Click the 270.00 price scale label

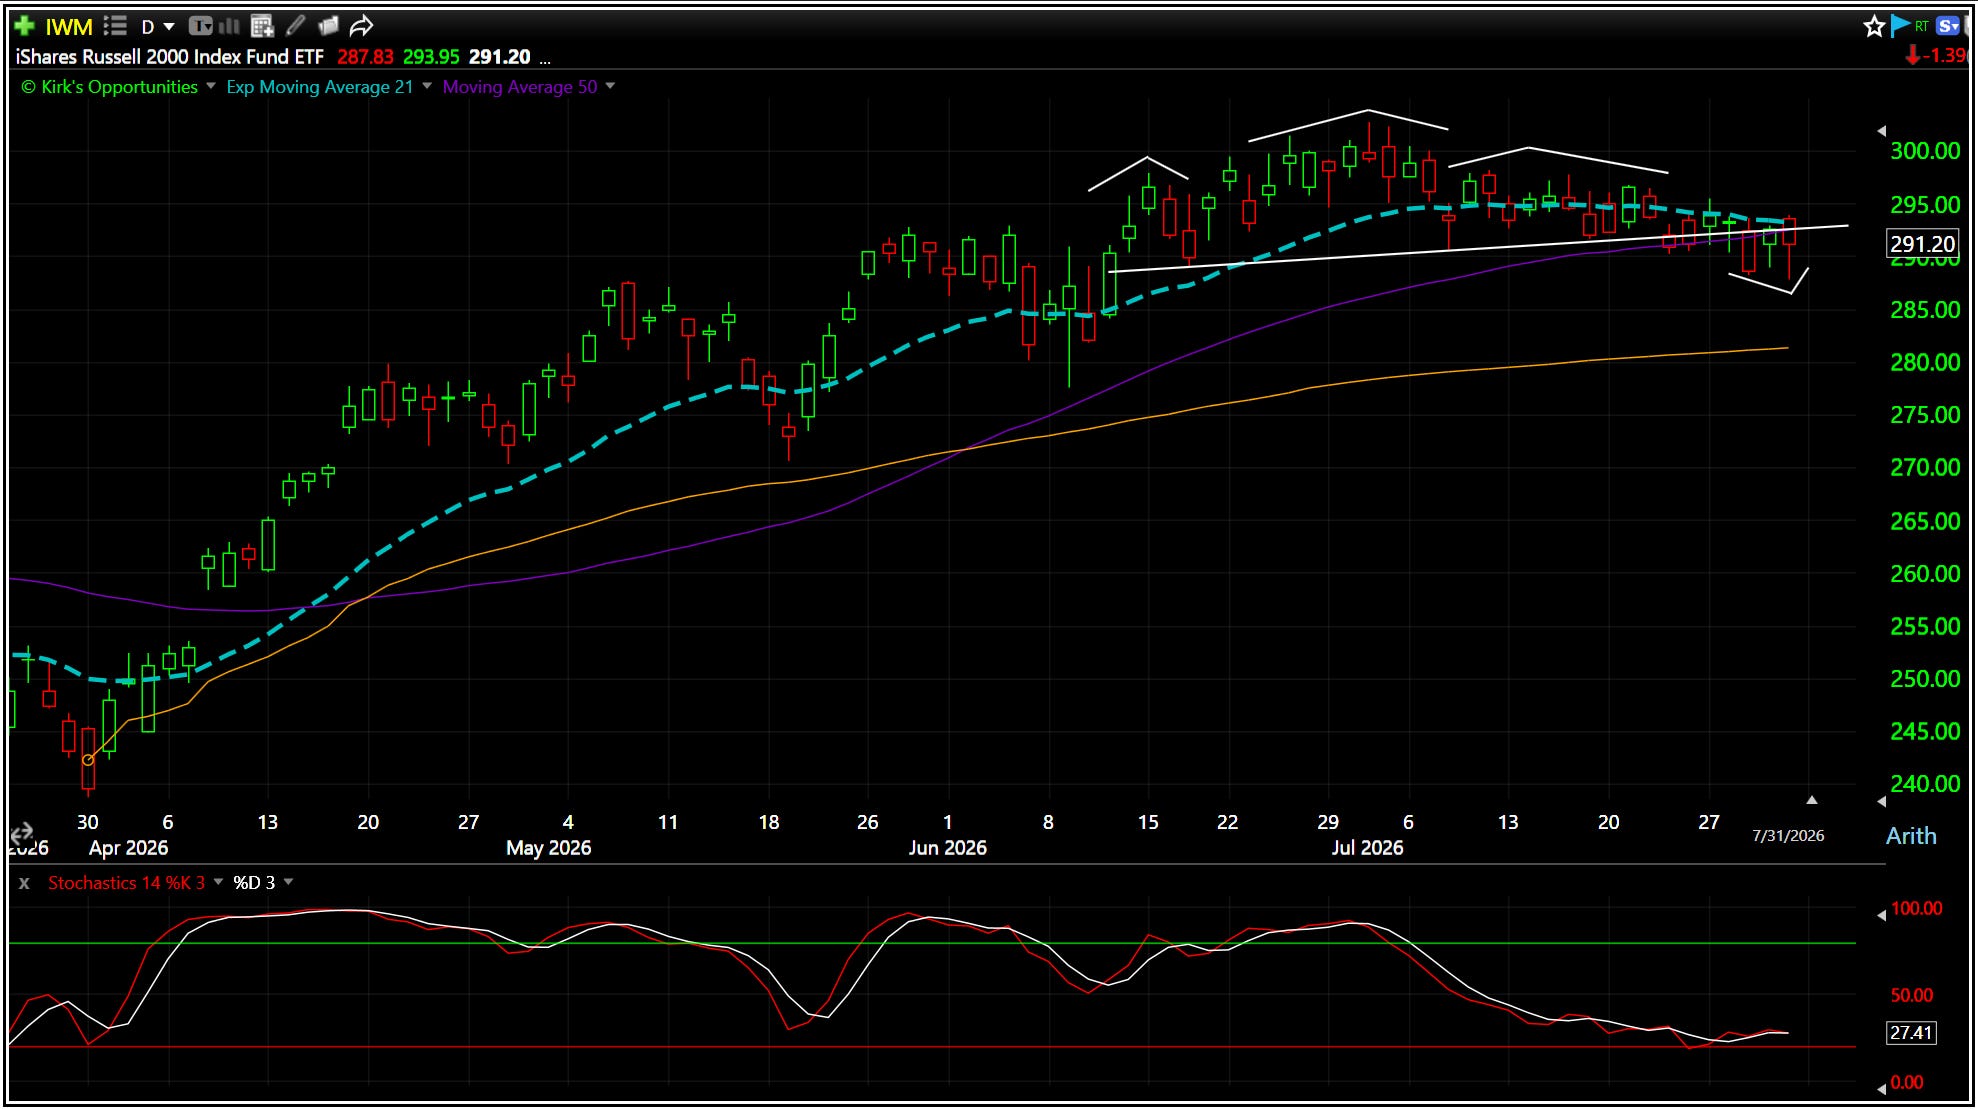tap(1925, 468)
